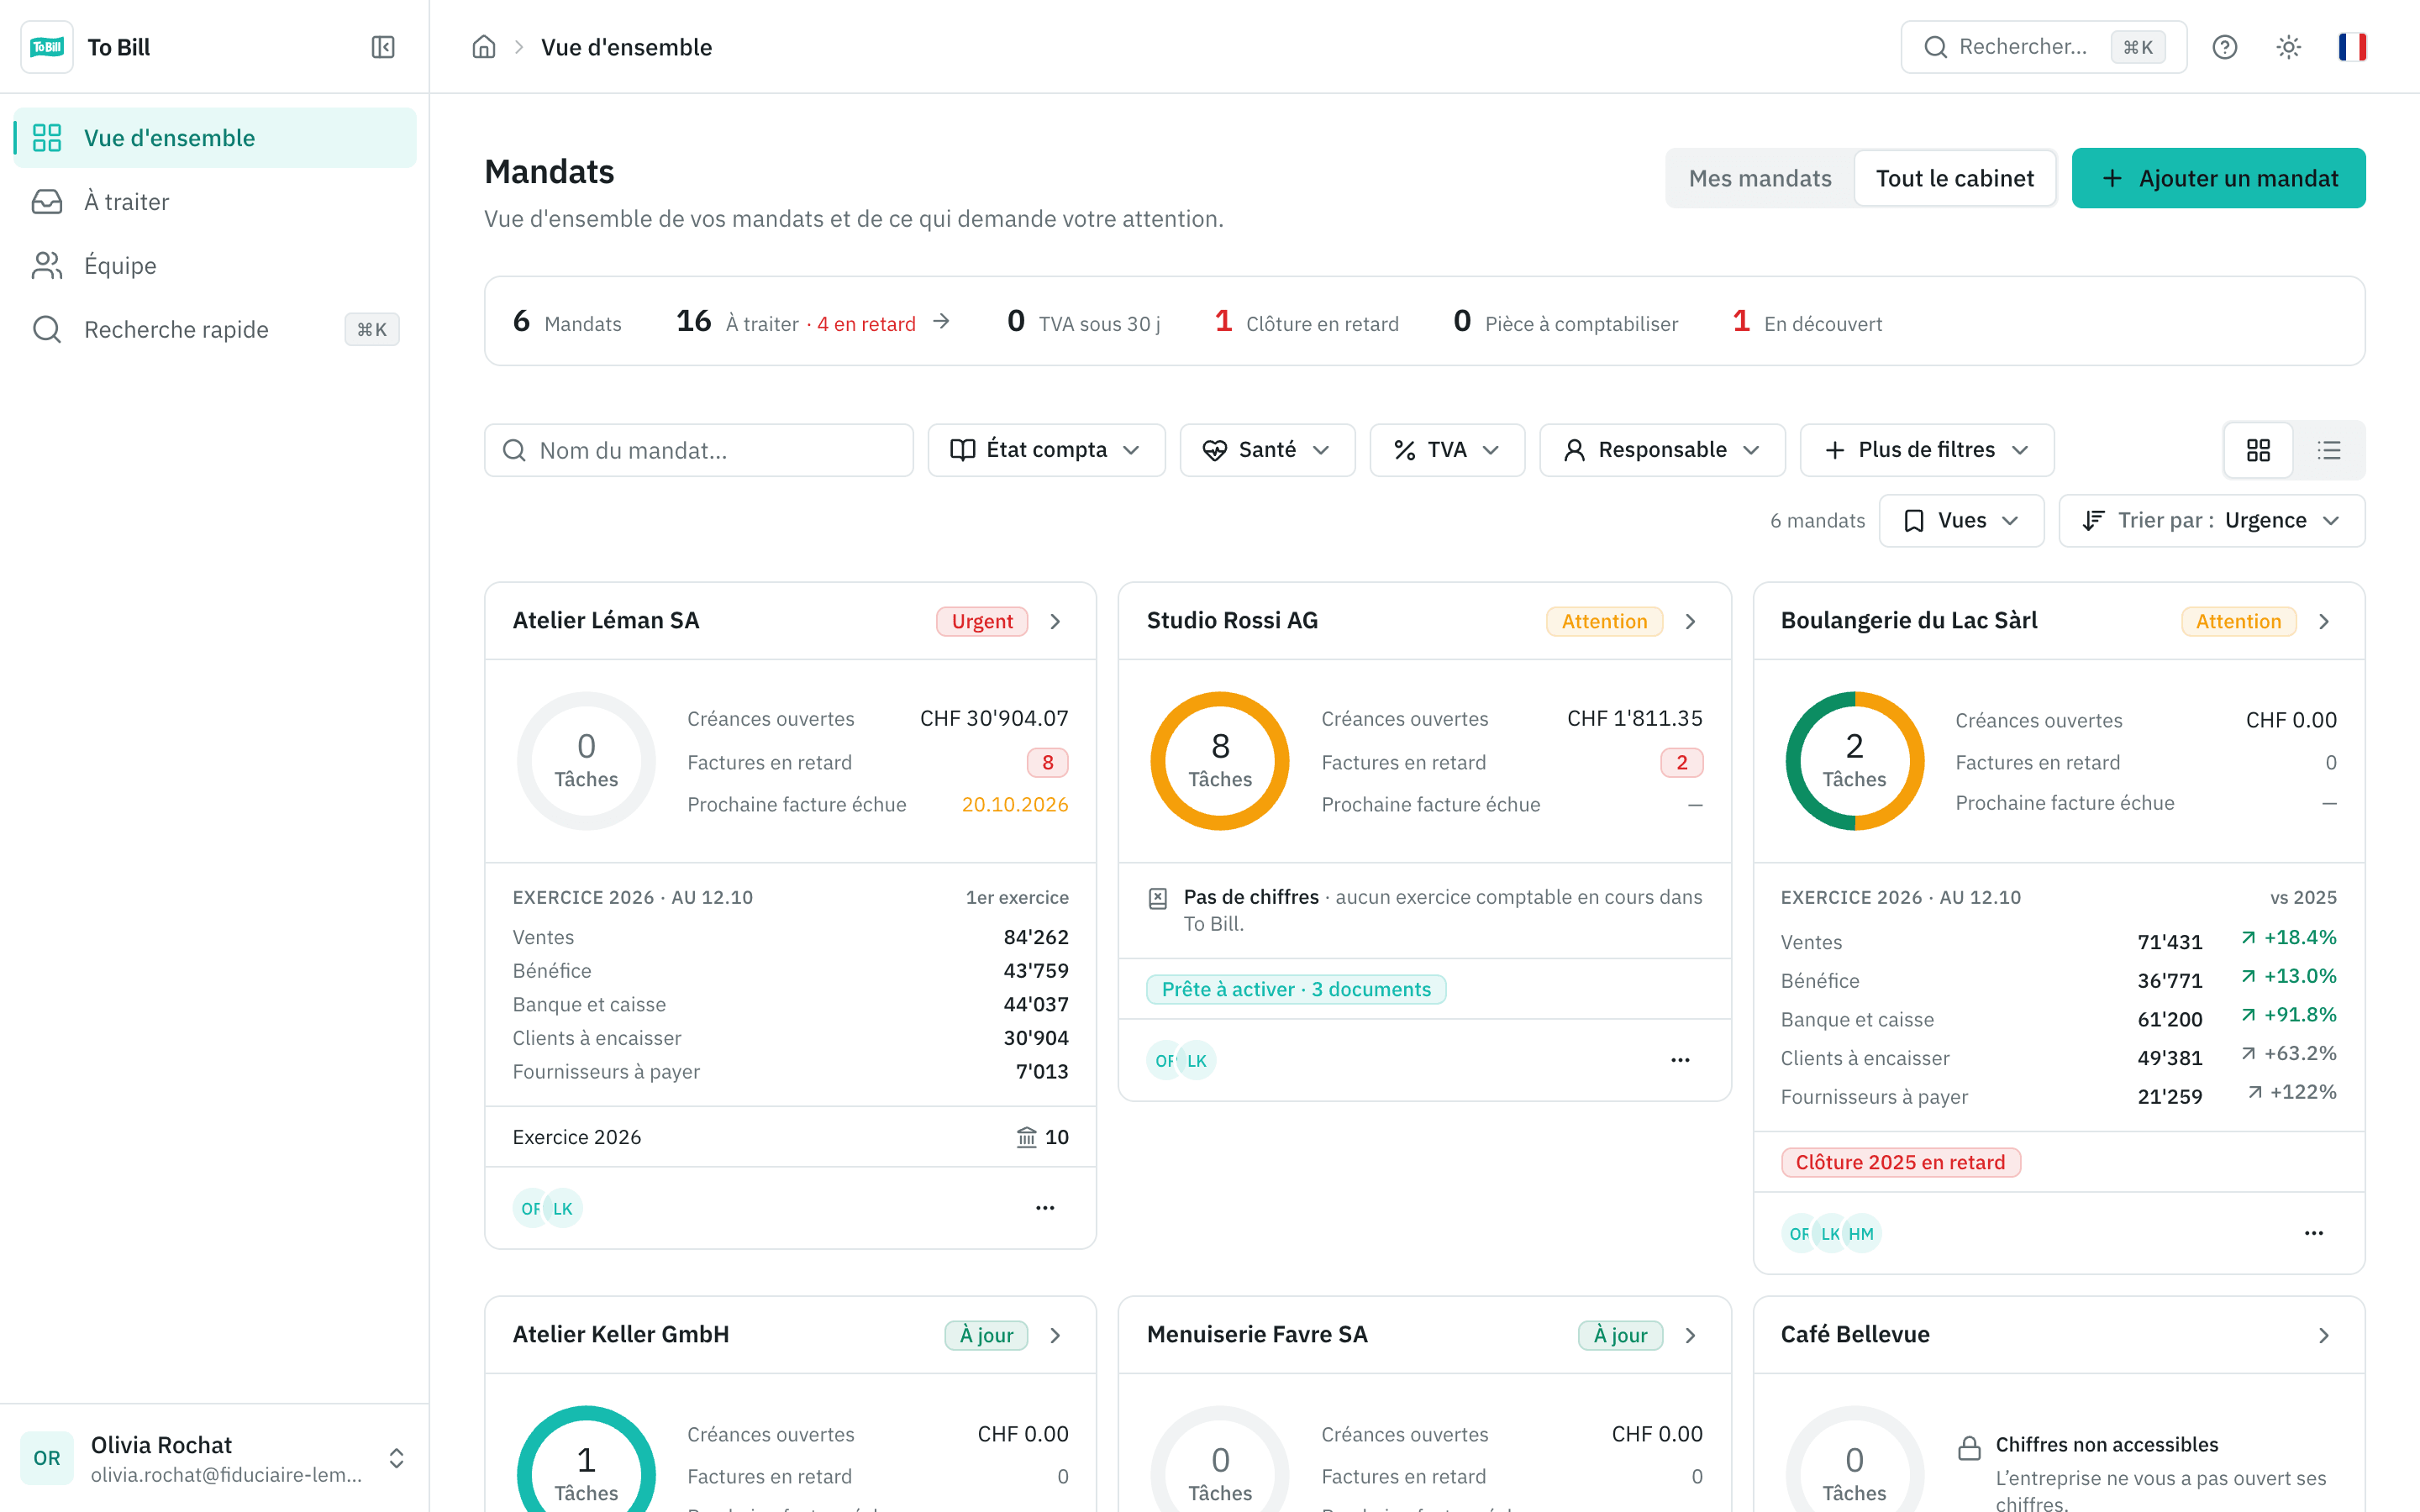
Task: Open Atelier Léman SA more options
Action: coord(1045,1208)
